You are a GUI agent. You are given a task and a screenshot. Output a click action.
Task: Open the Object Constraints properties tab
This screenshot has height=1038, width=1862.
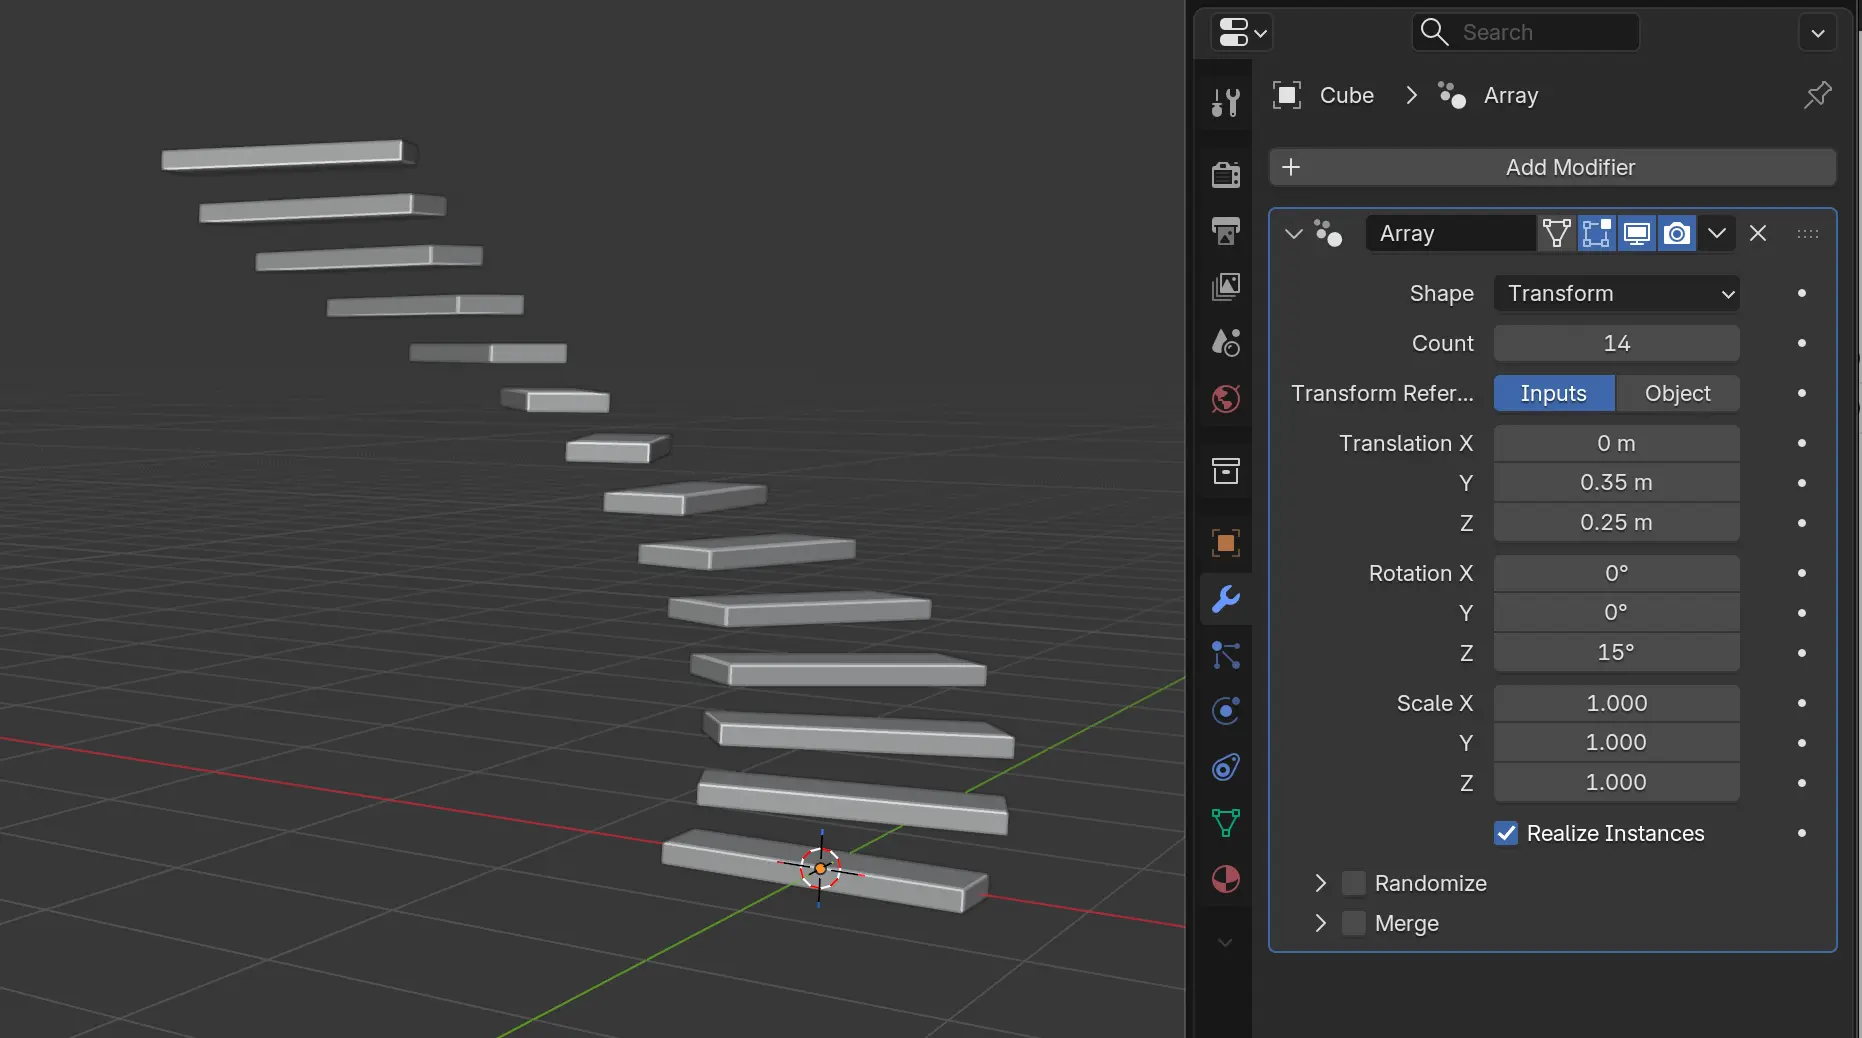tap(1226, 767)
